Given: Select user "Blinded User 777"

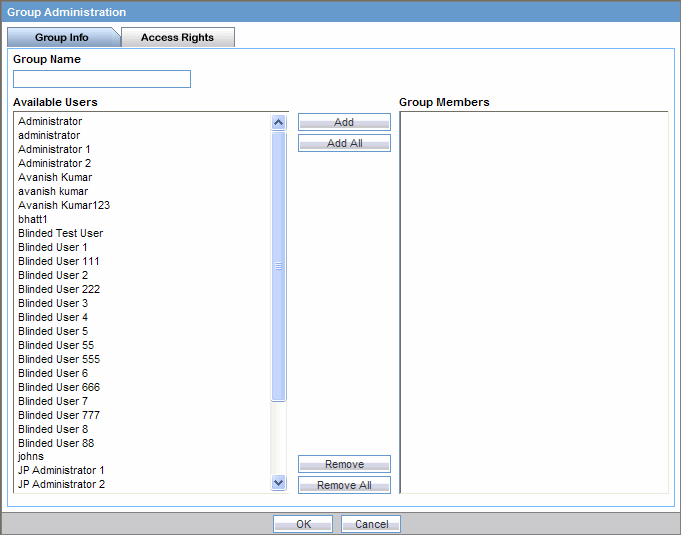Looking at the screenshot, I should [x=59, y=415].
